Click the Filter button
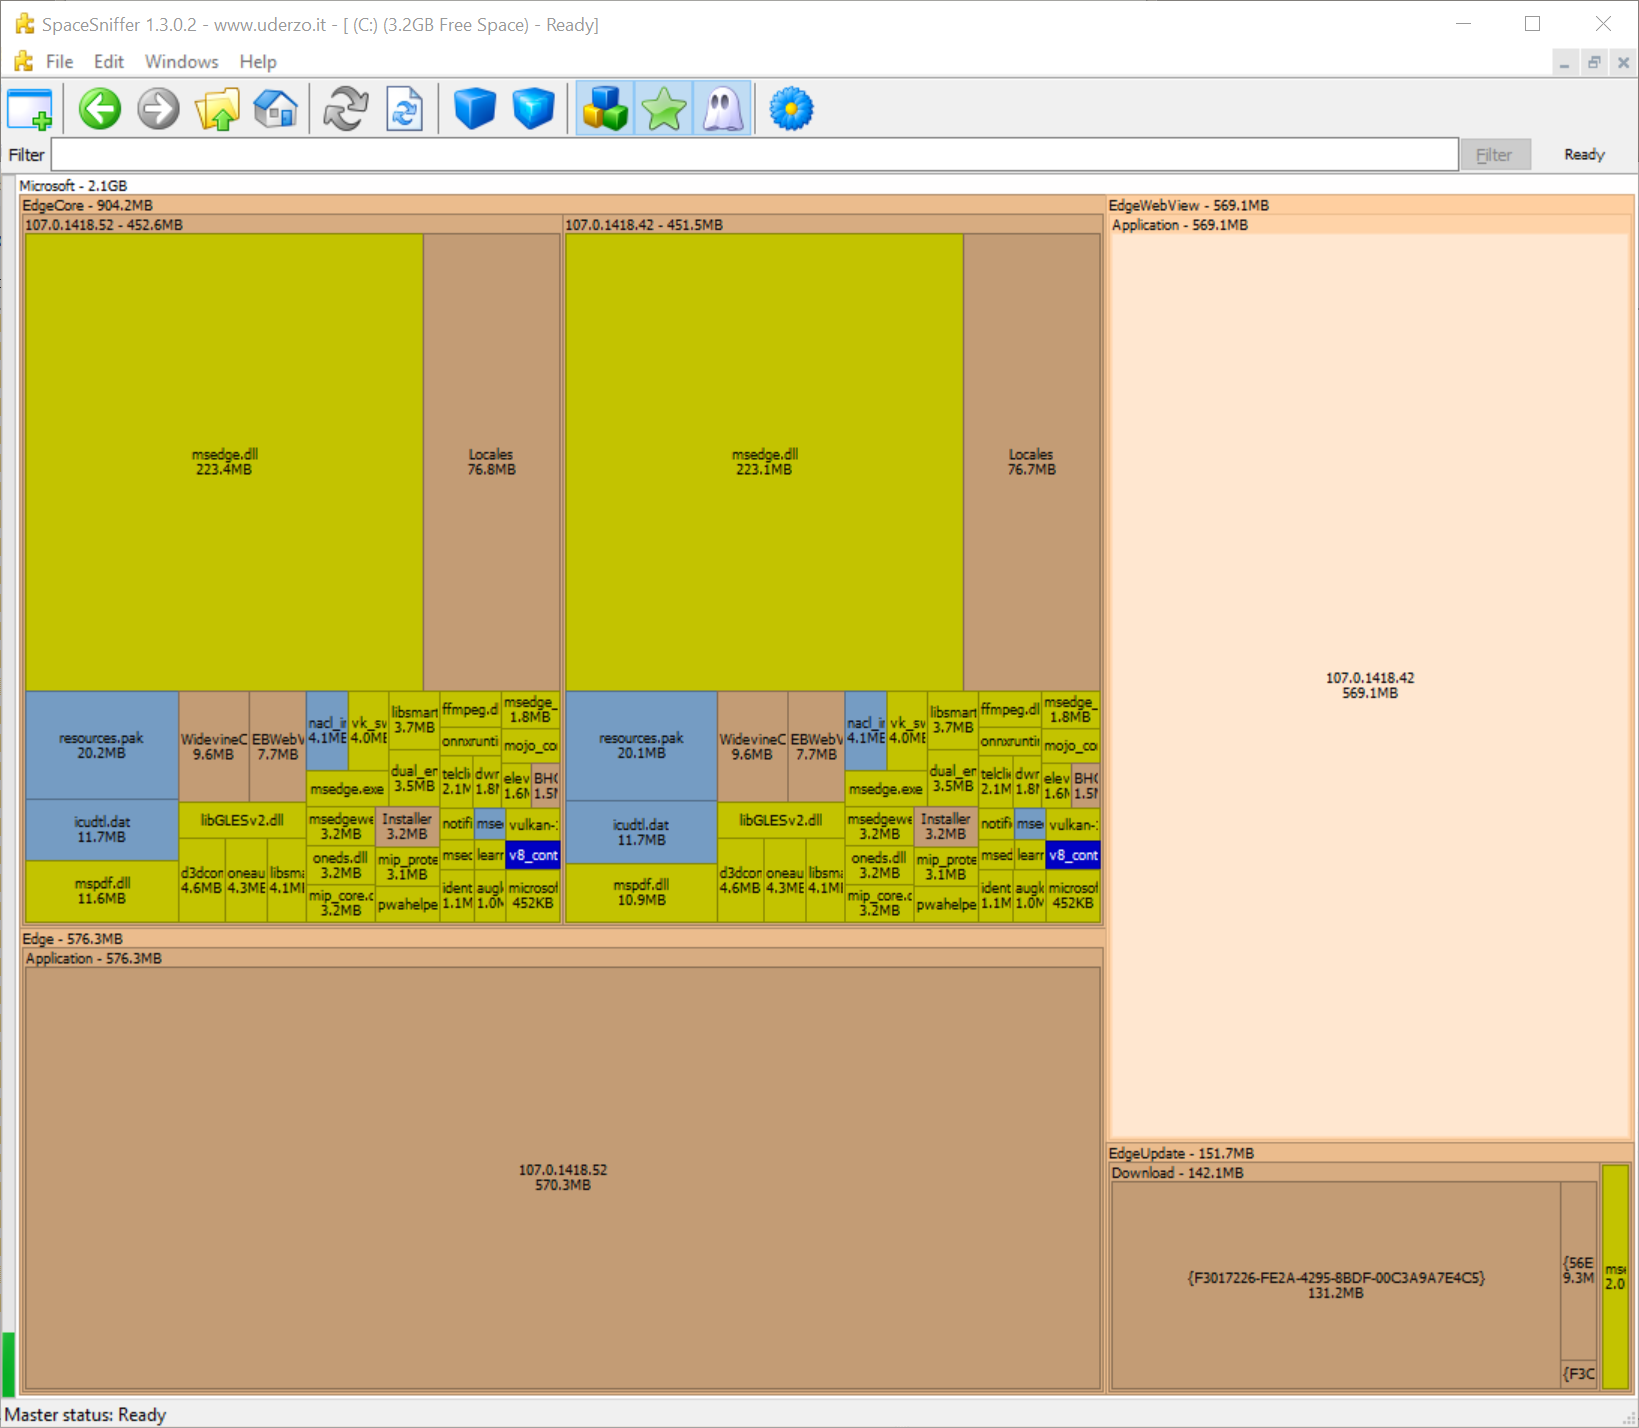This screenshot has height=1428, width=1639. coord(1495,155)
